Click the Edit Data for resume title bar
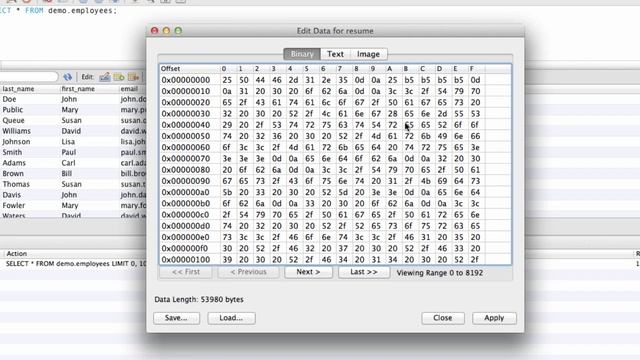 335,31
